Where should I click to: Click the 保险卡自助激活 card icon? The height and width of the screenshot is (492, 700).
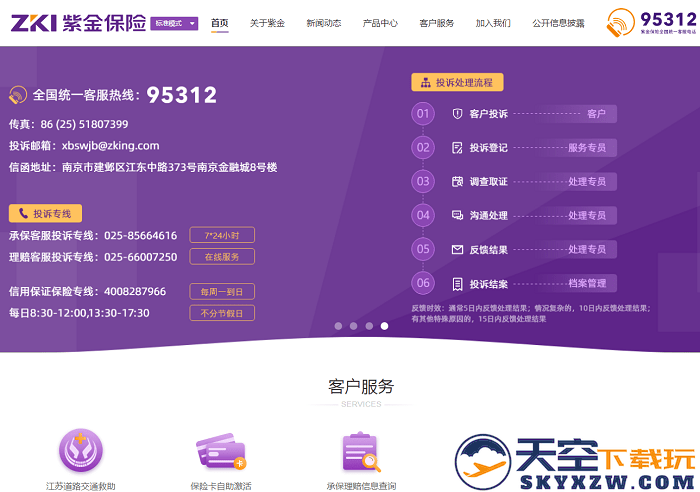pos(221,451)
